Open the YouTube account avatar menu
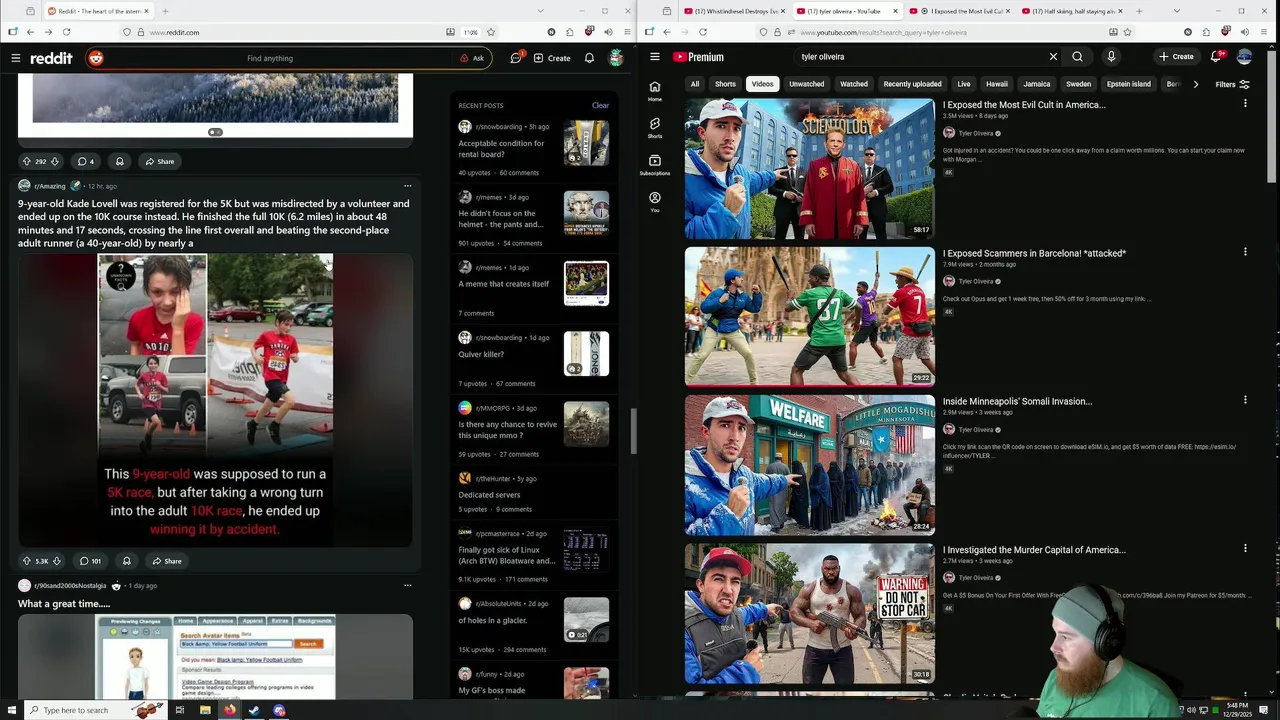This screenshot has height=720, width=1280. click(x=1245, y=57)
